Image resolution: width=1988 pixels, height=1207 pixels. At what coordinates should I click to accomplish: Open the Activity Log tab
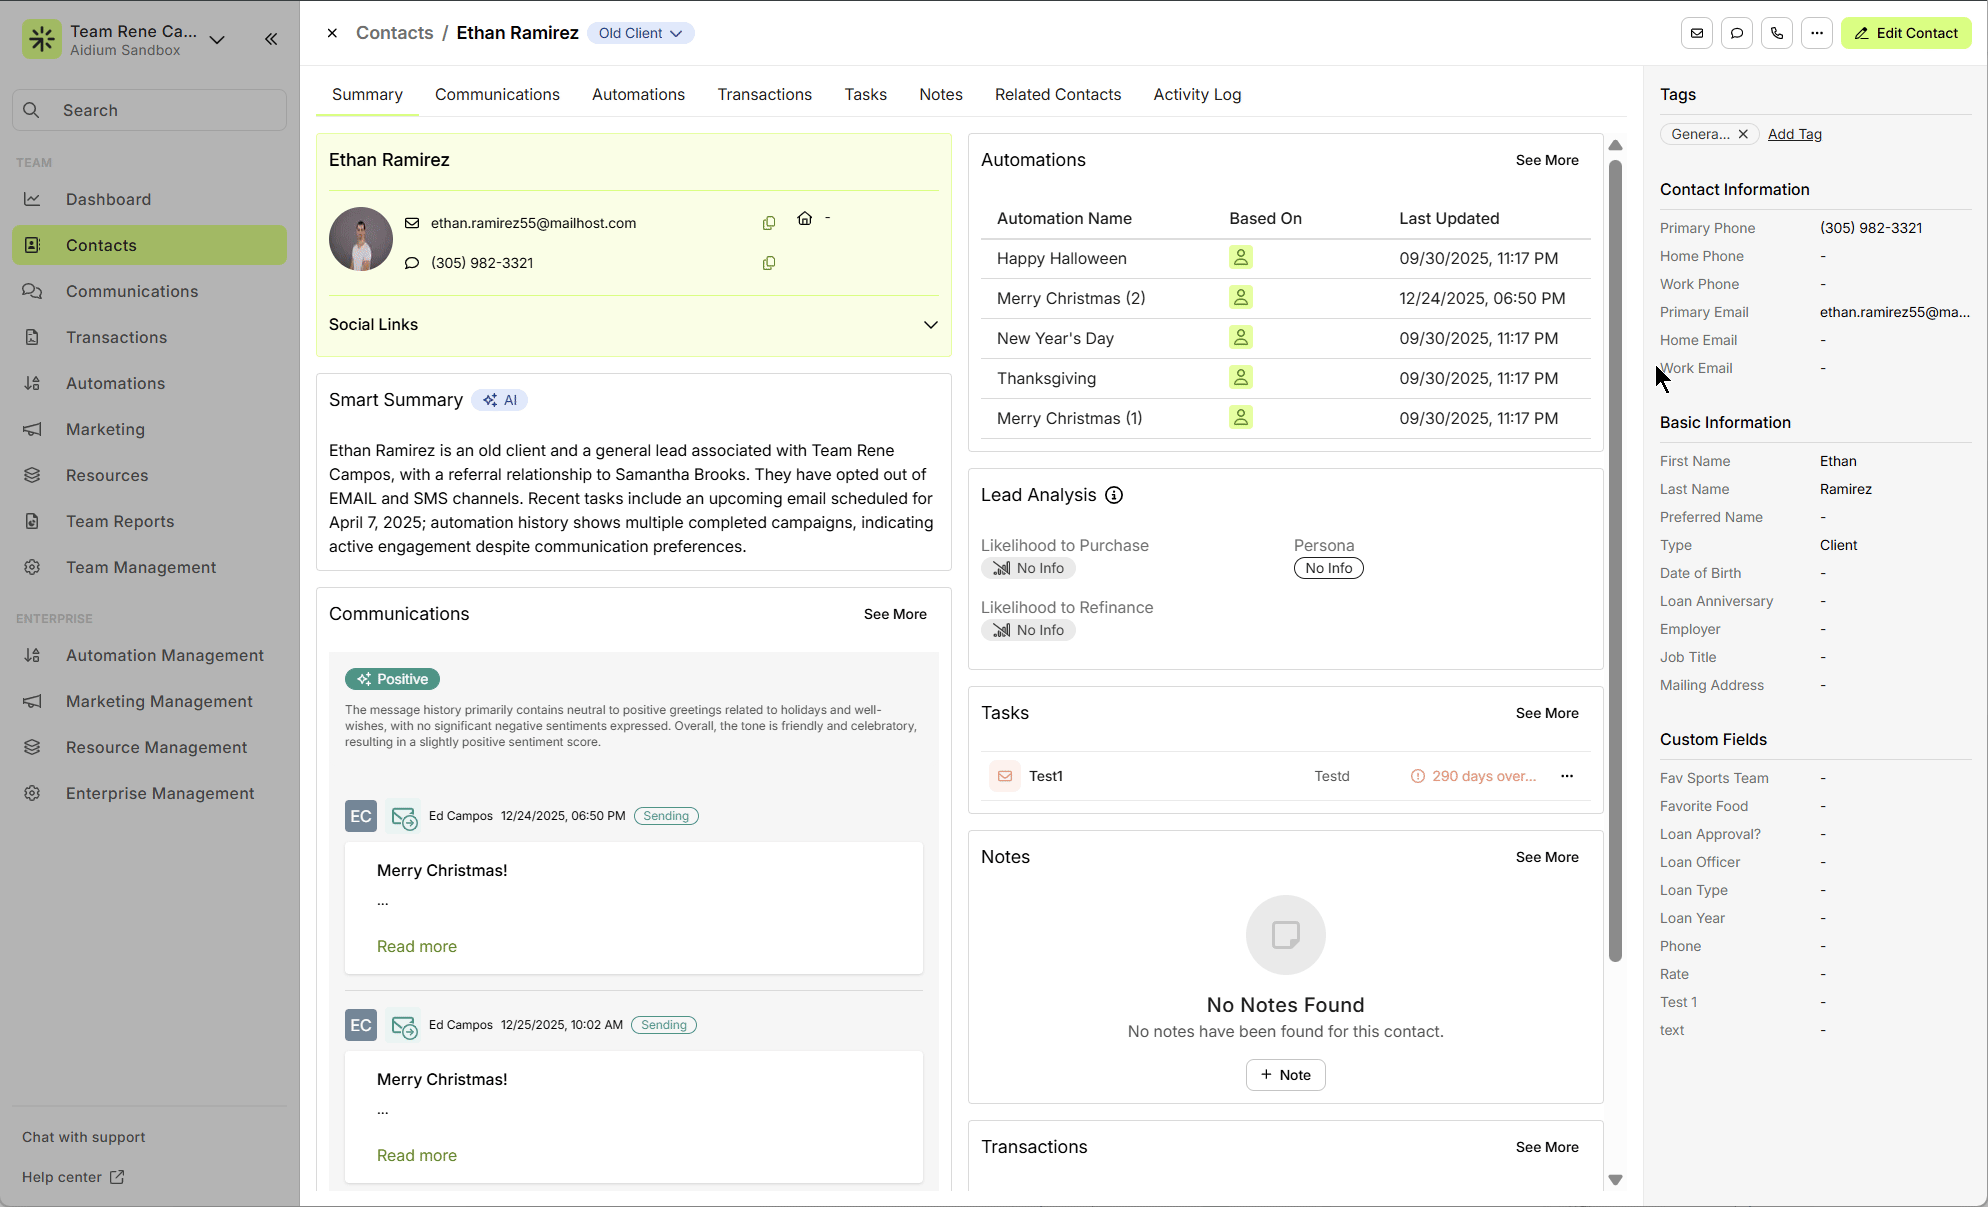coord(1197,94)
